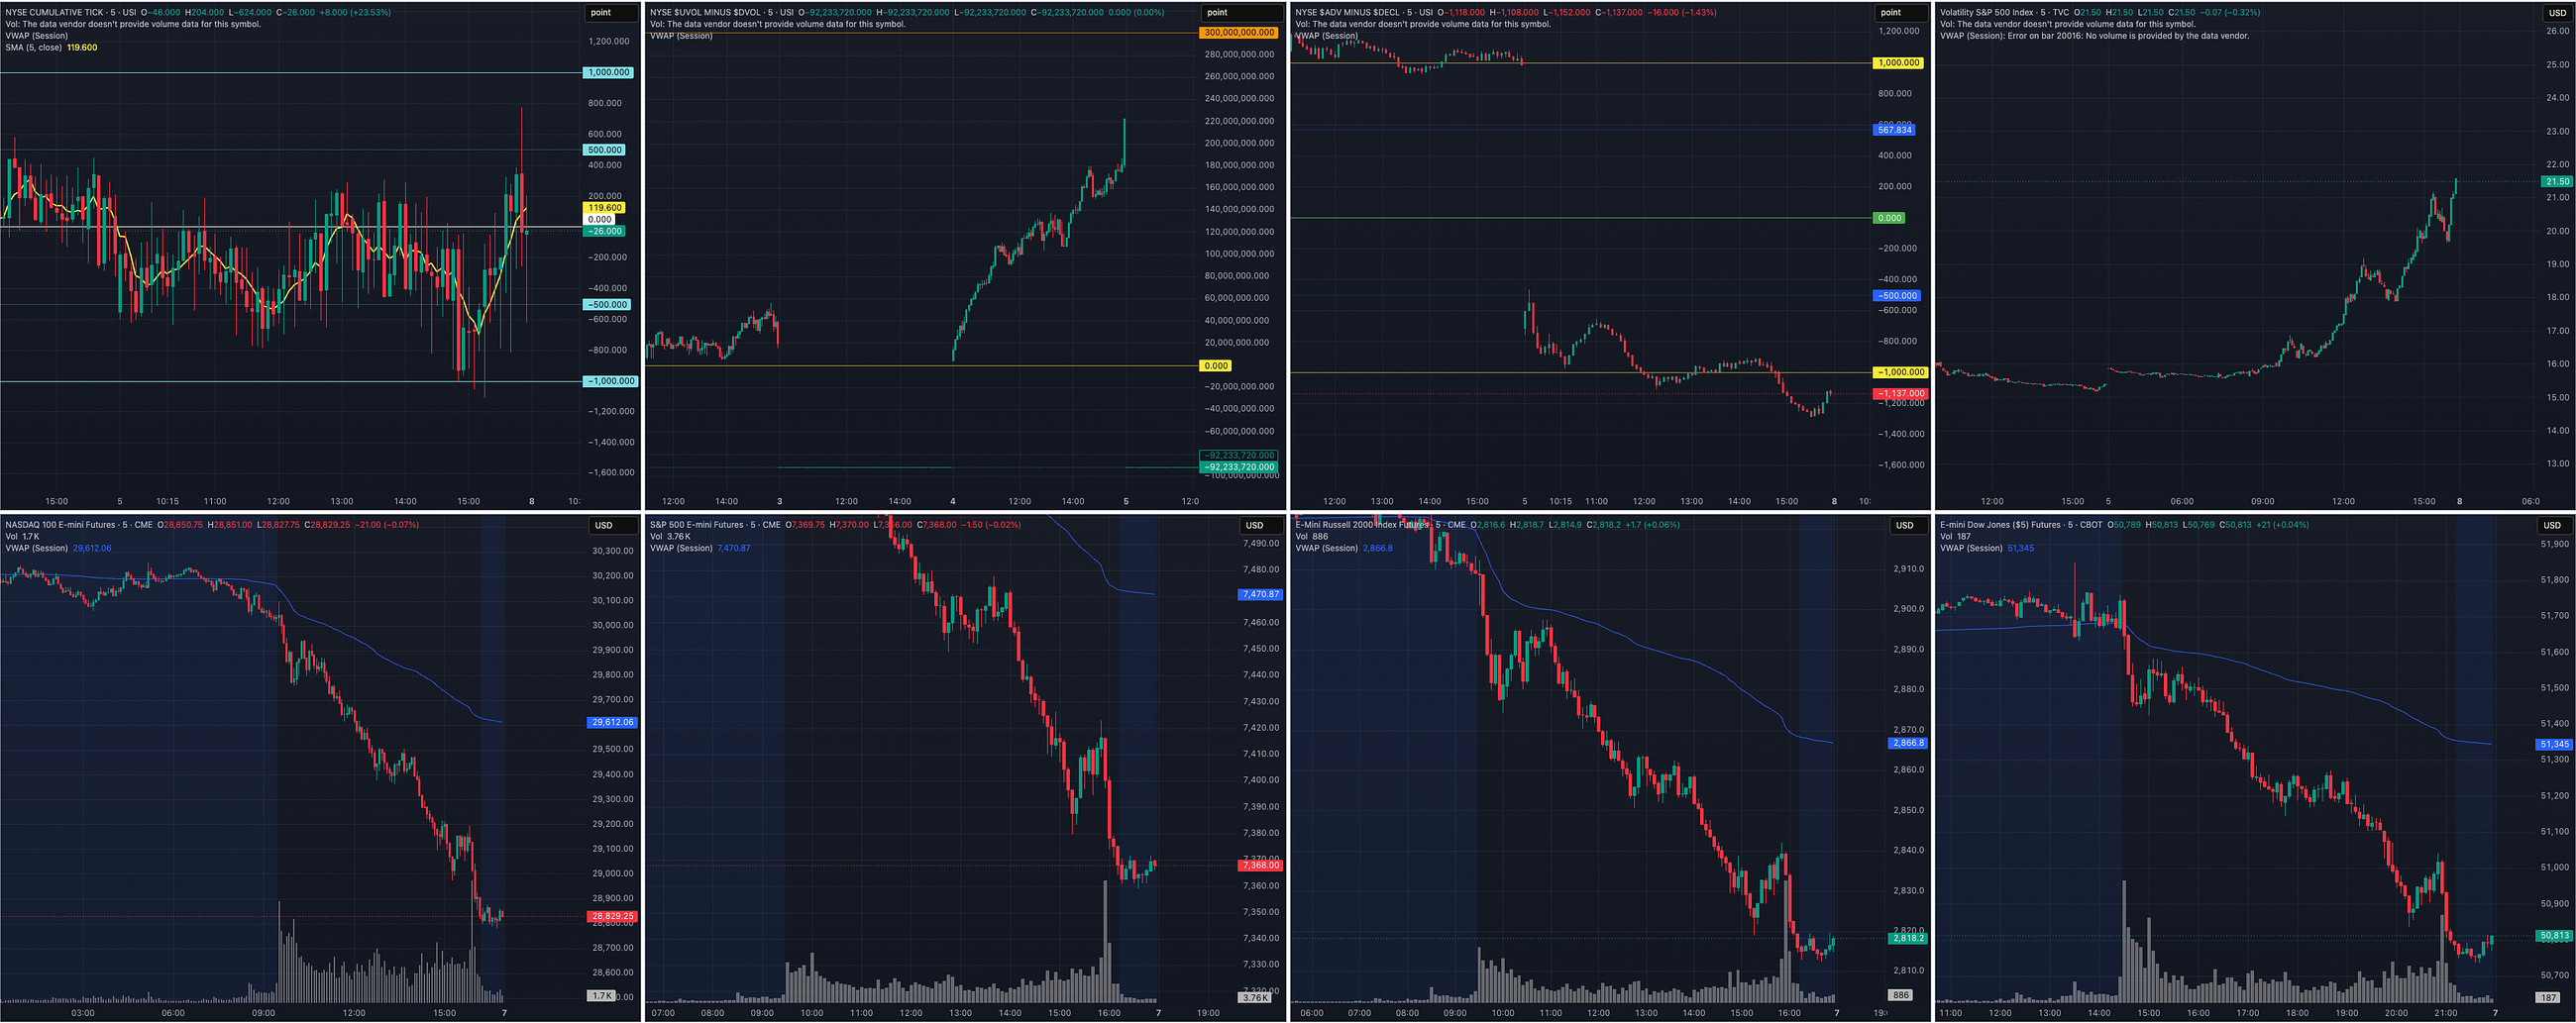
Task: Click the green -26.000 last price label
Action: (605, 231)
